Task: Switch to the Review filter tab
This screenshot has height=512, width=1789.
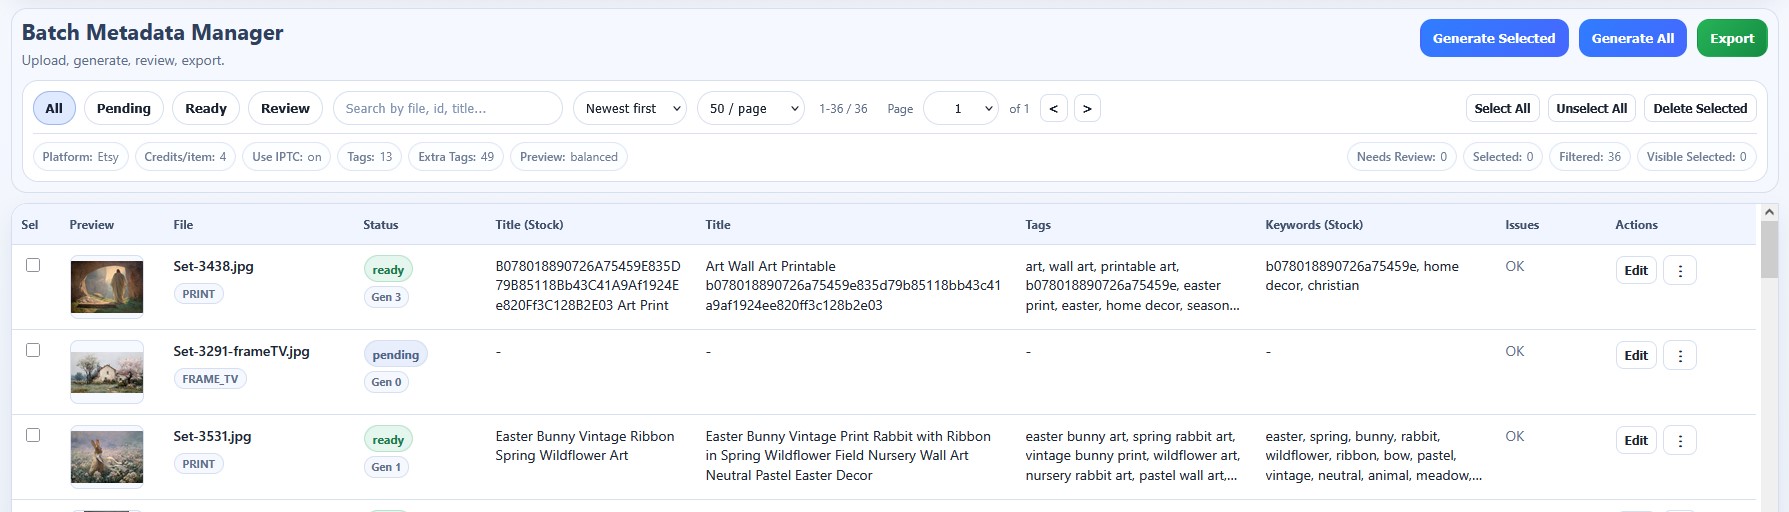Action: click(x=285, y=108)
